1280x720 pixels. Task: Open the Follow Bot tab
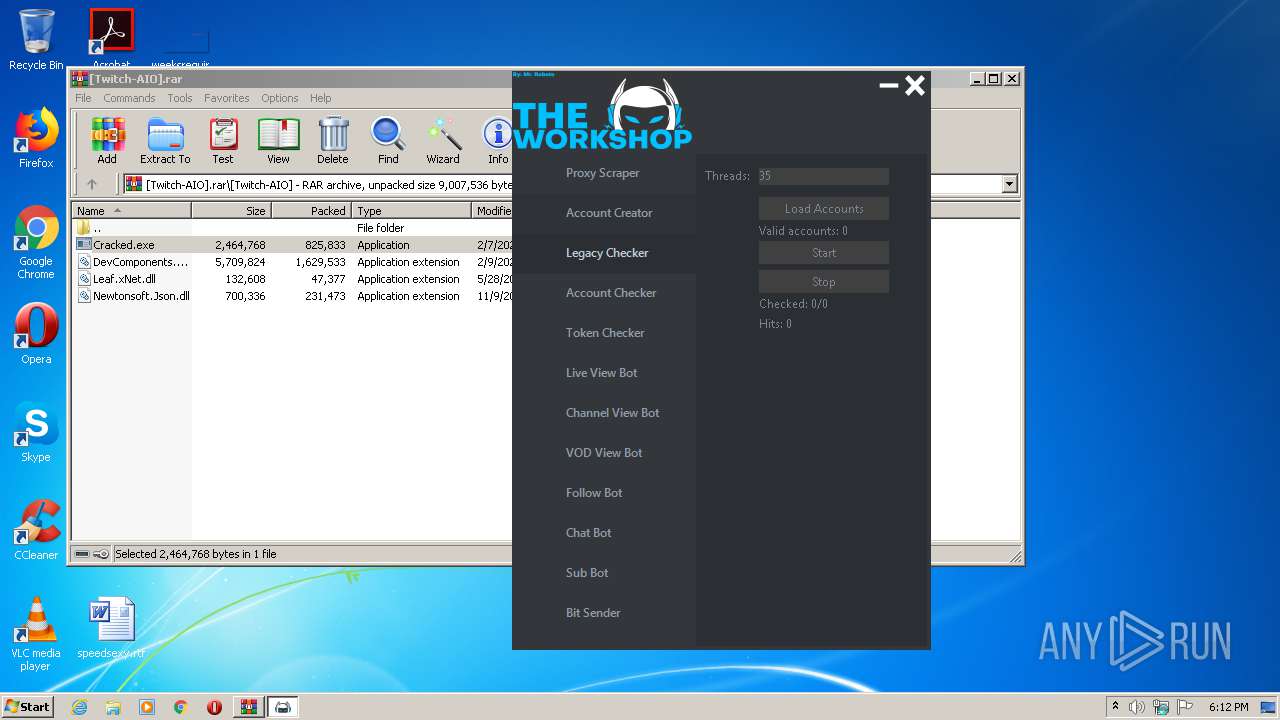click(604, 493)
